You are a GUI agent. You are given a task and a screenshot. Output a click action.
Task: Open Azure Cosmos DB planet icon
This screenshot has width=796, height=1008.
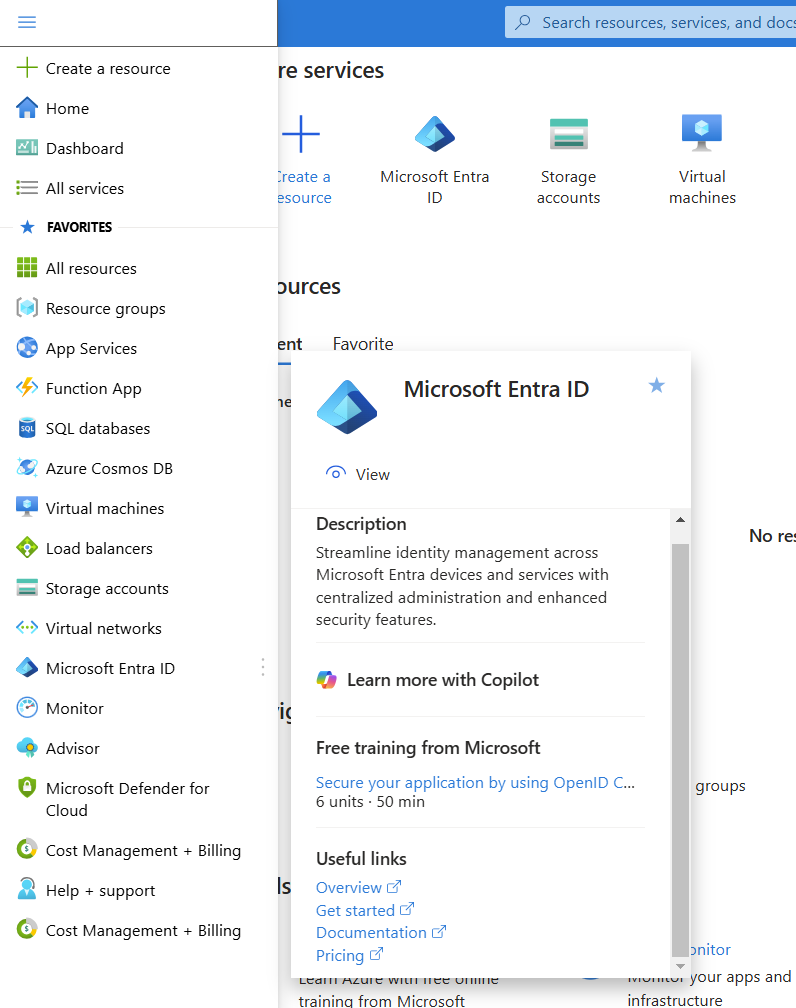point(26,468)
